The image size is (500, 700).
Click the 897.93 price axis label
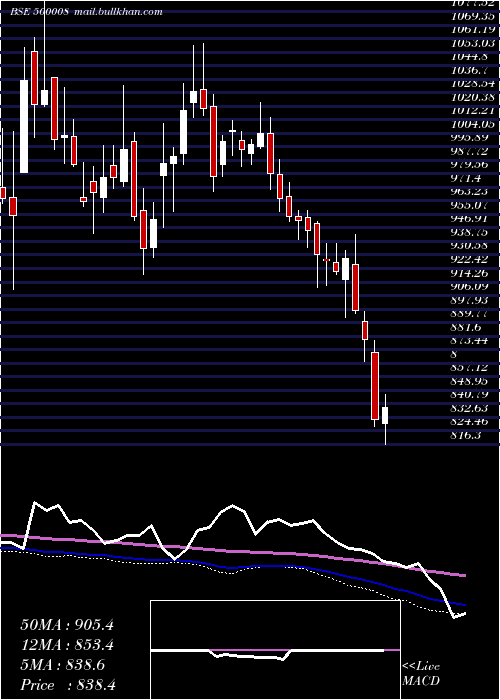[471, 300]
